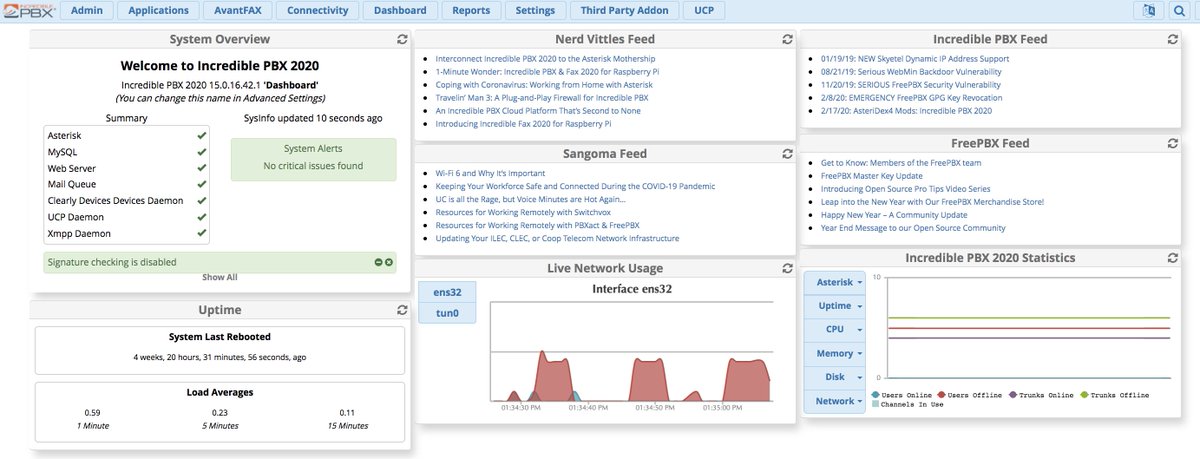The image size is (1200, 459).
Task: Expand the Memory statistics dropdown
Action: (x=835, y=353)
